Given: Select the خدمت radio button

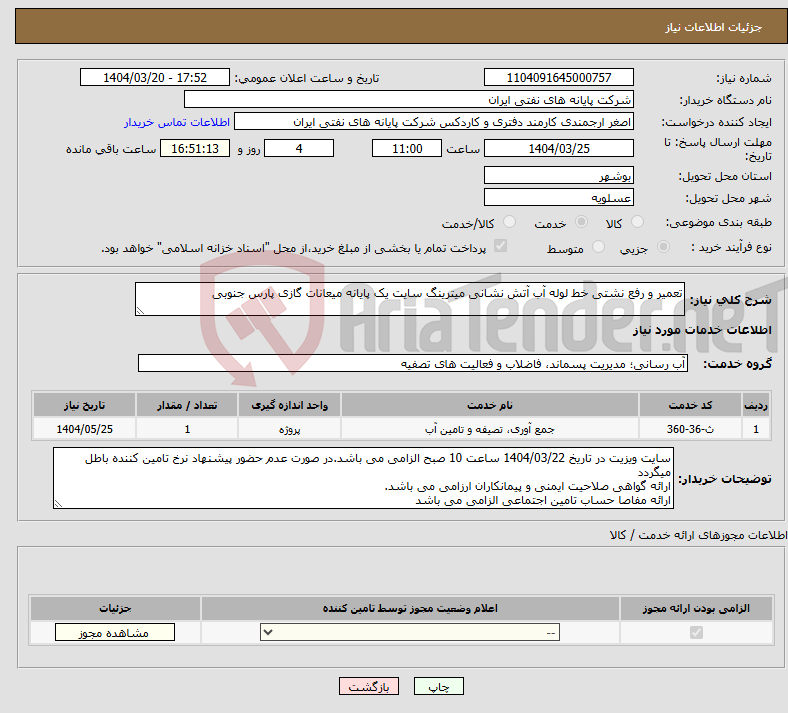Looking at the screenshot, I should coord(581,222).
